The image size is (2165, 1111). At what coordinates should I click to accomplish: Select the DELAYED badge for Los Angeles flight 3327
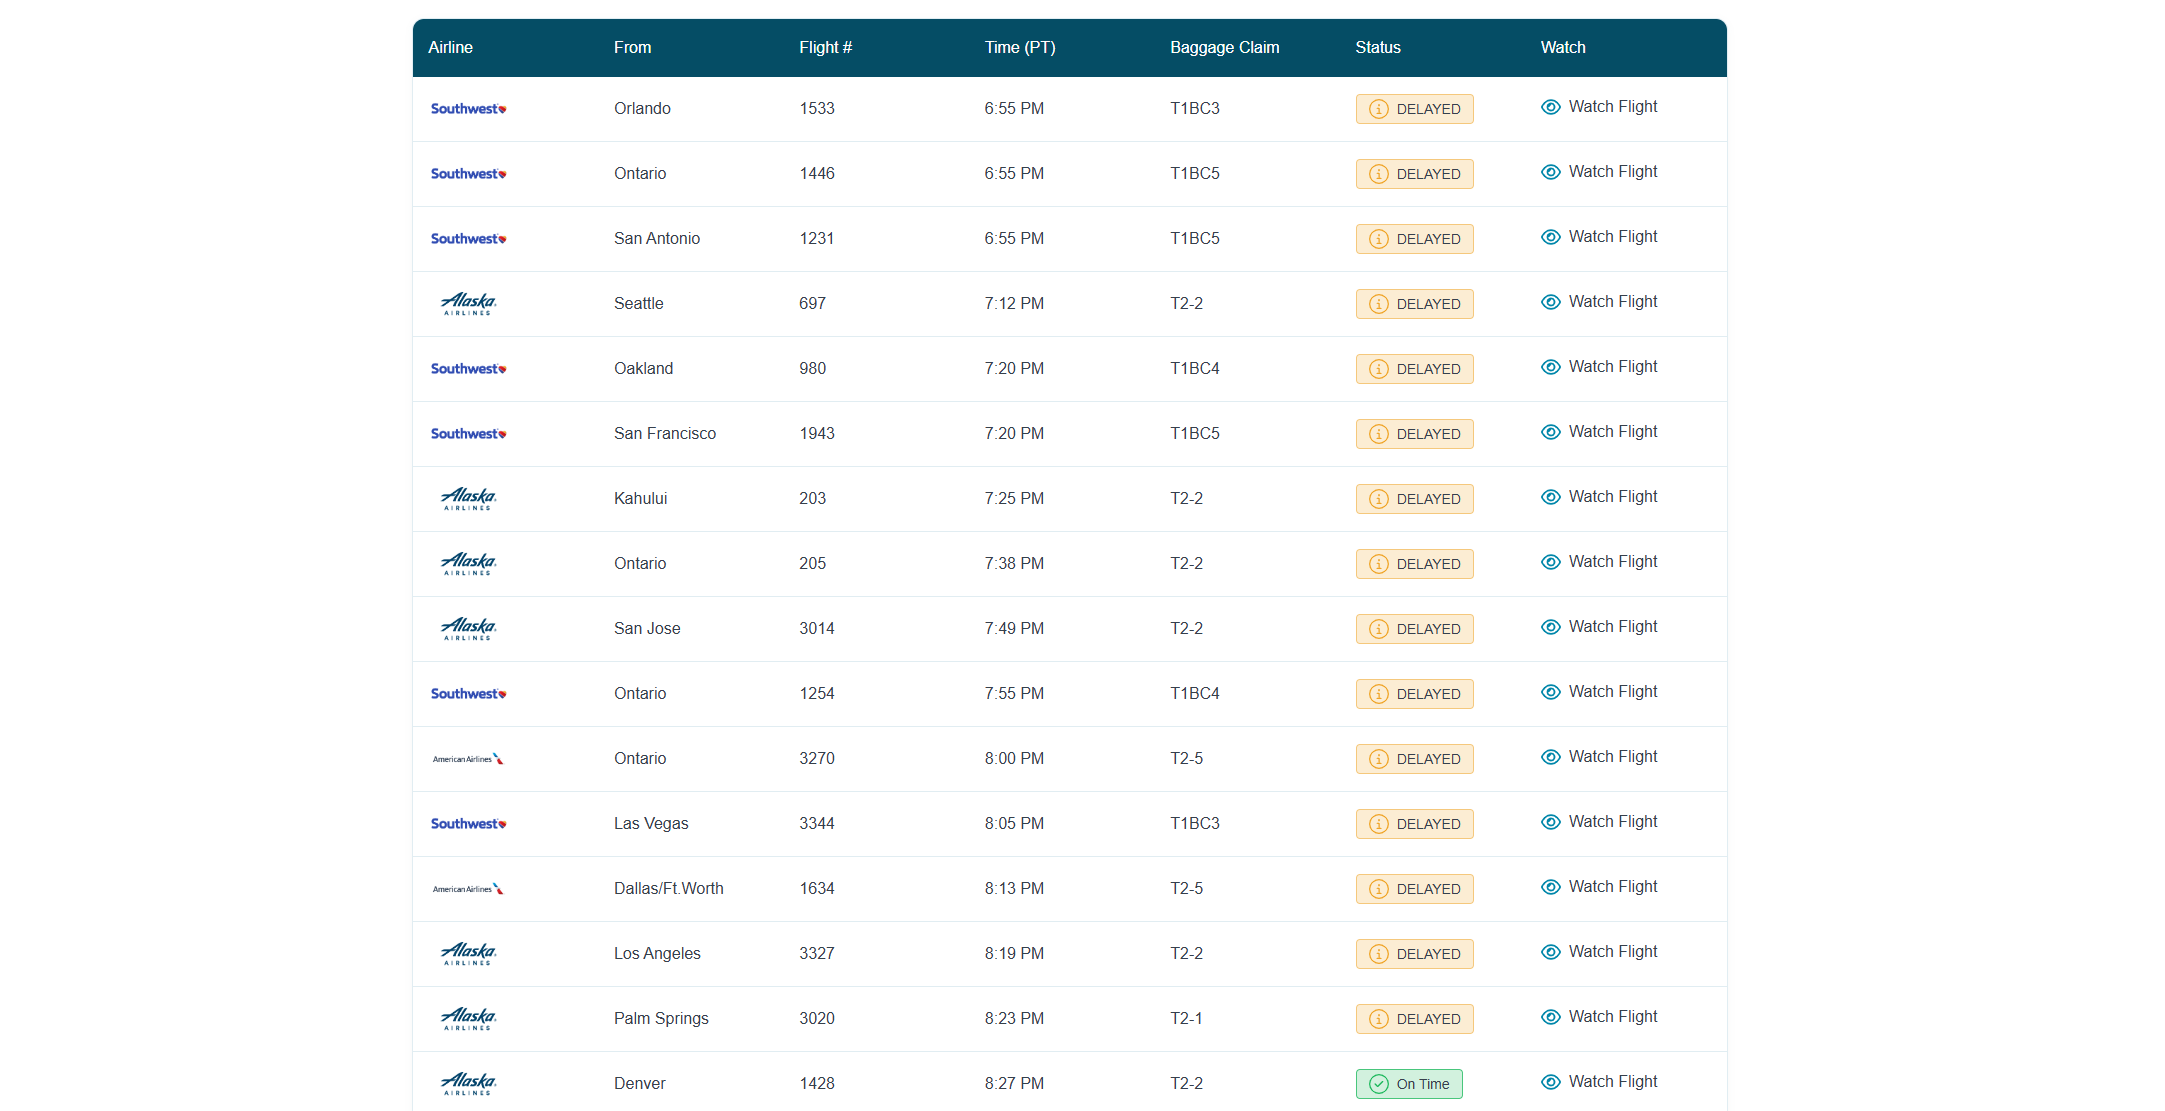click(x=1414, y=953)
